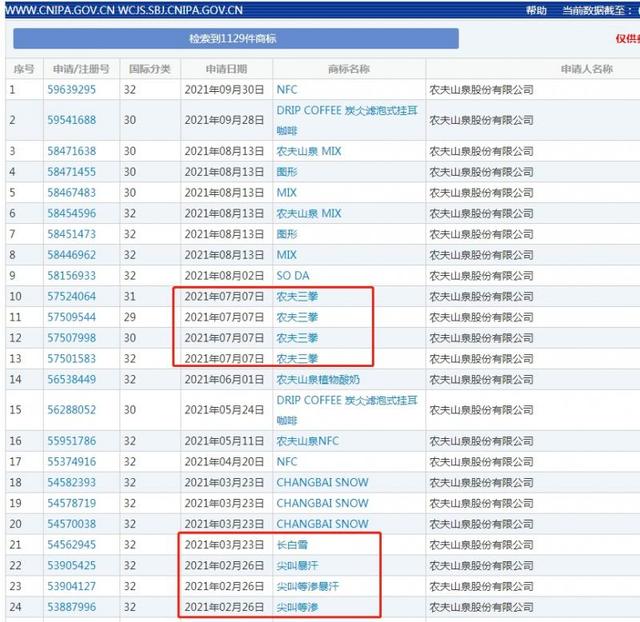Open application number 59639295
The width and height of the screenshot is (640, 622).
point(72,90)
